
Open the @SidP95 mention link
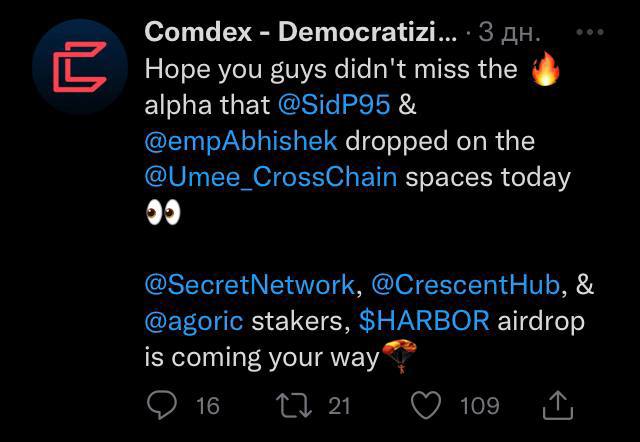pyautogui.click(x=334, y=105)
